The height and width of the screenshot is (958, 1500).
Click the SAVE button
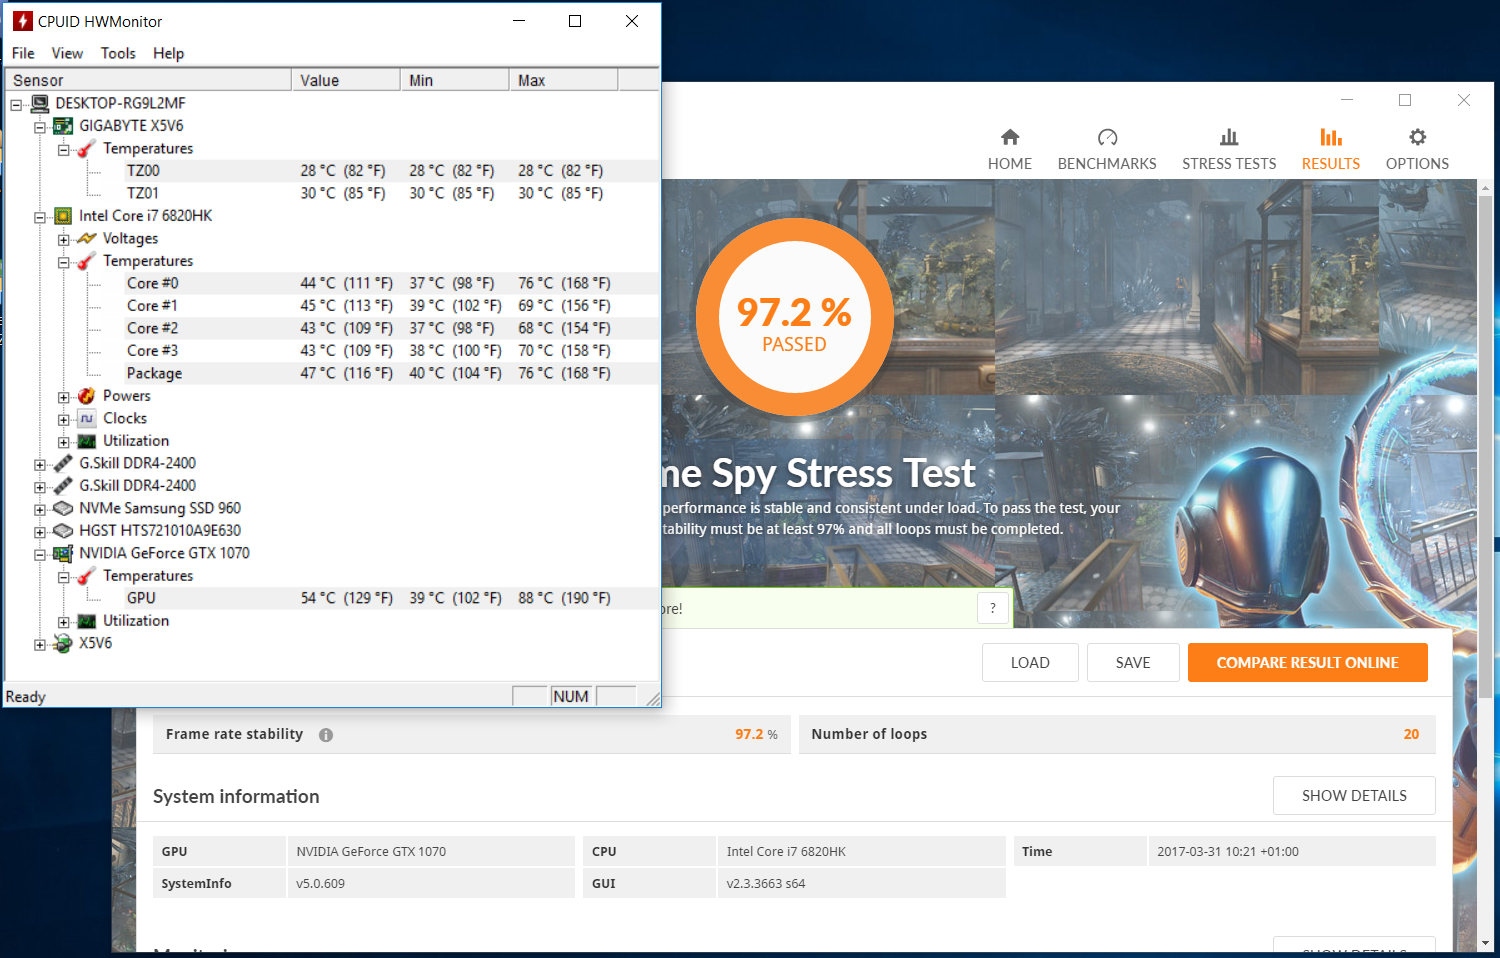pos(1133,663)
